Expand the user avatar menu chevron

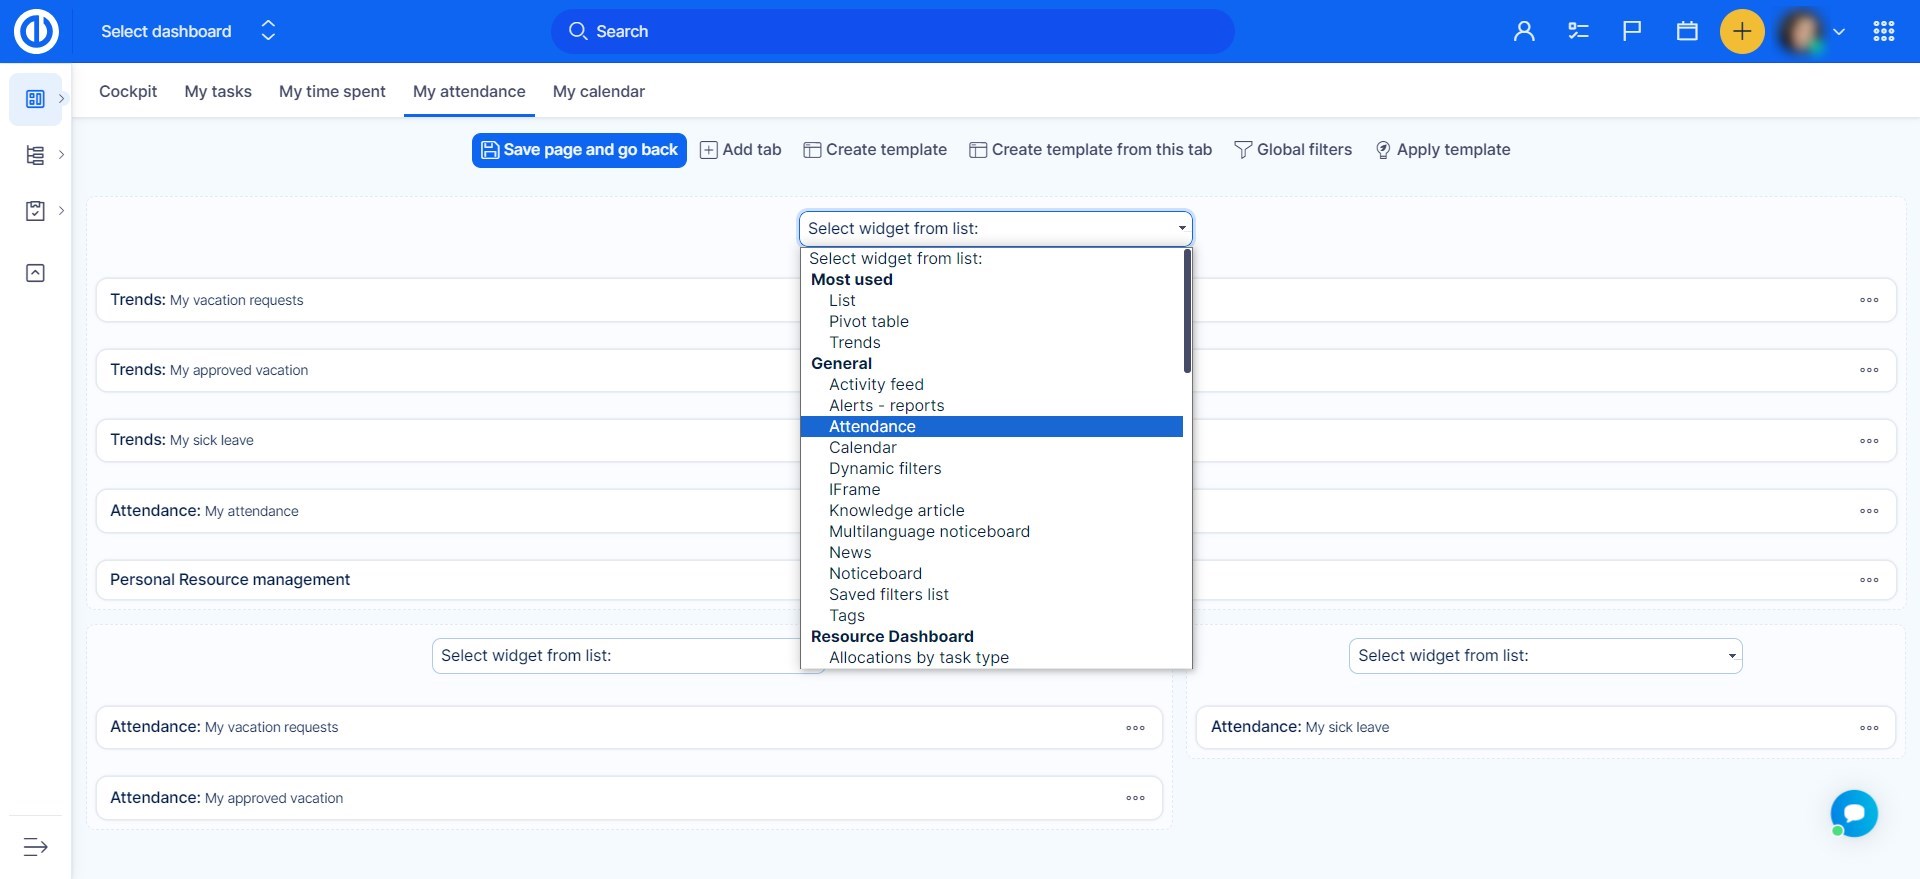click(x=1838, y=32)
